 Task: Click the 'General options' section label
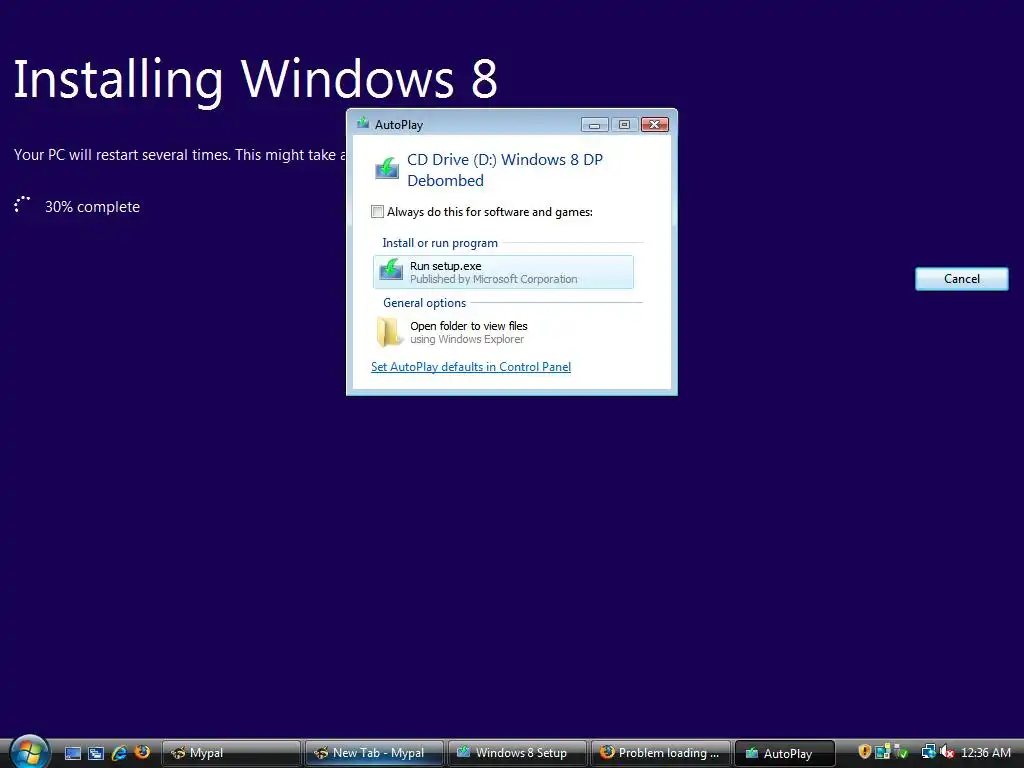point(424,303)
